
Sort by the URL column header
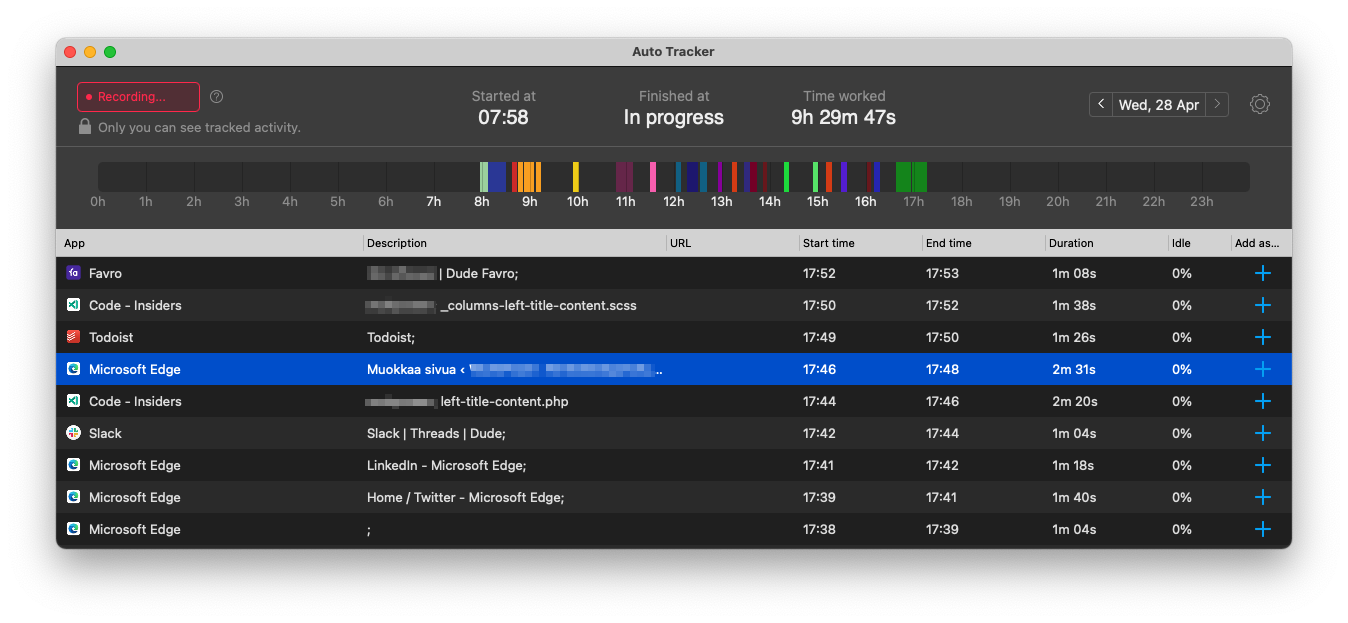point(733,243)
